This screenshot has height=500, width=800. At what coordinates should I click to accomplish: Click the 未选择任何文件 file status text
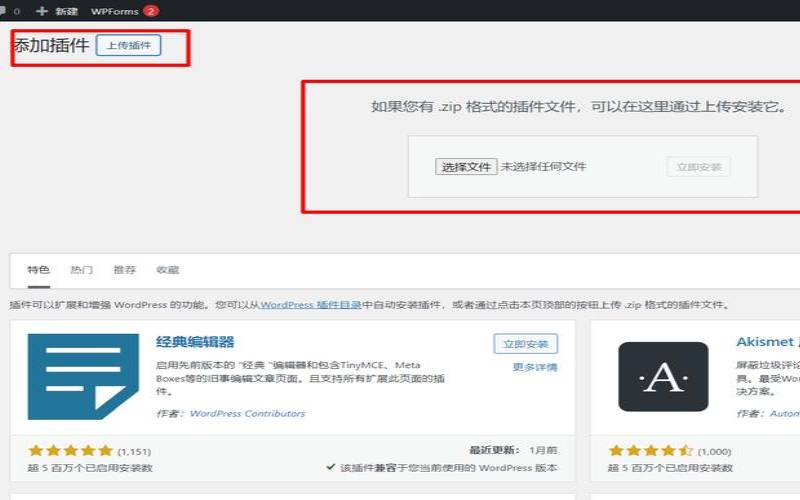click(543, 166)
